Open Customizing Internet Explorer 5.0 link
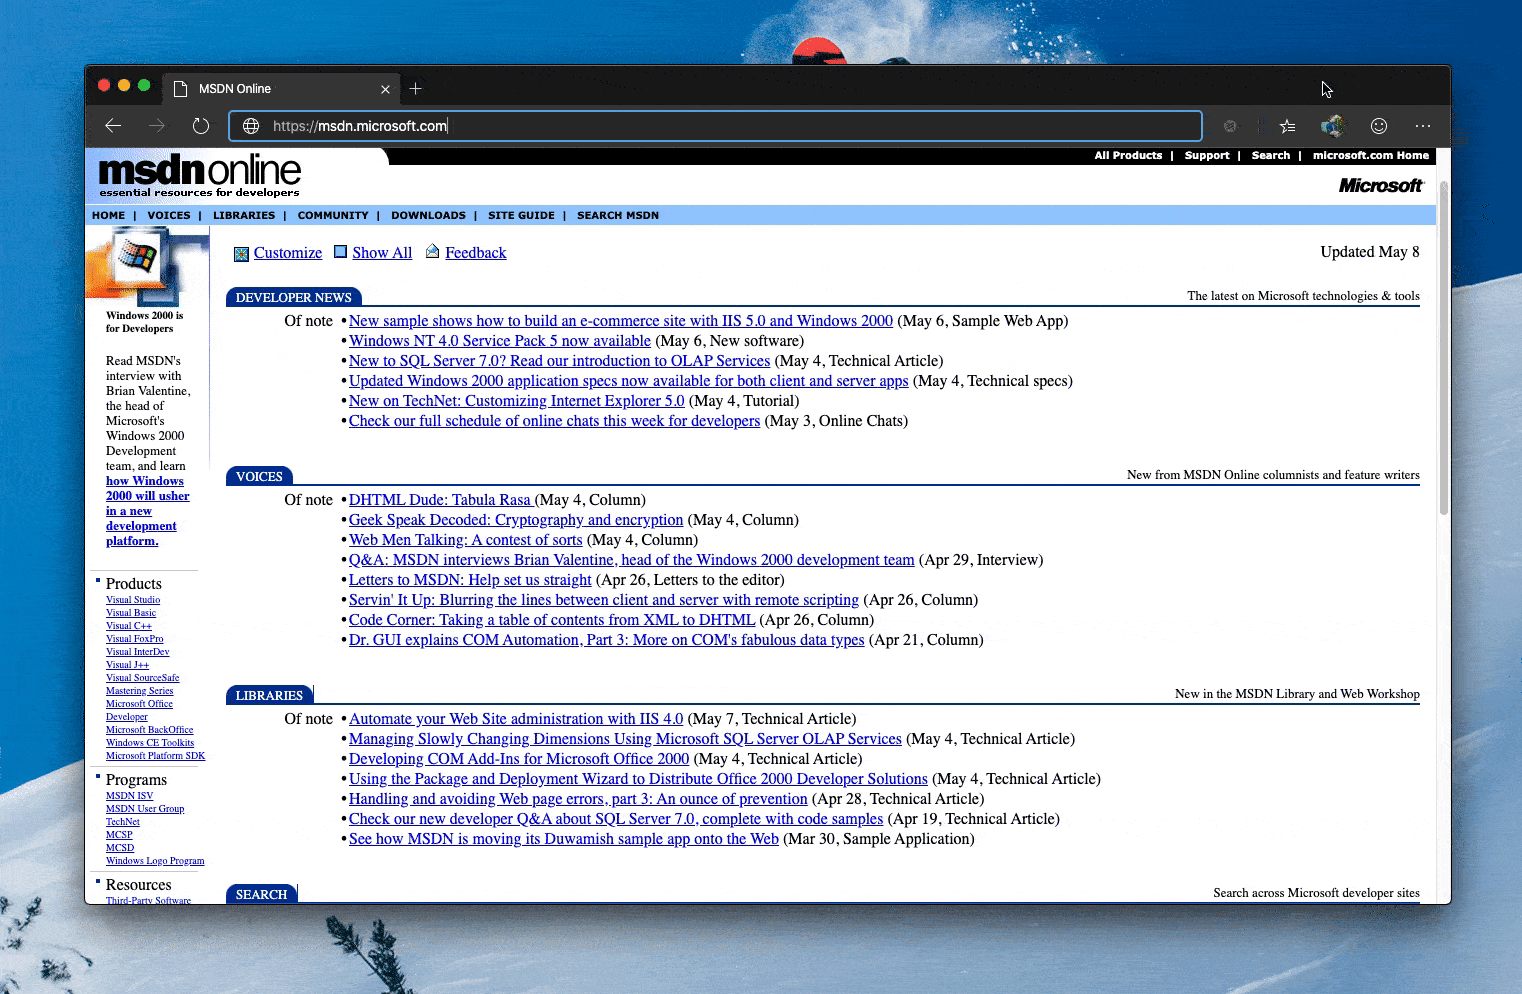 (517, 401)
